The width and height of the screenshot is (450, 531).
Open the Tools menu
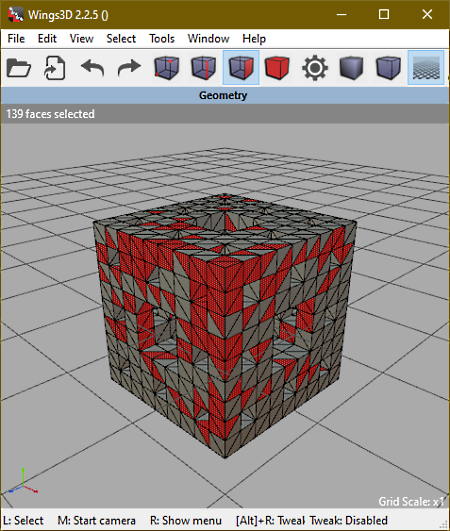tap(162, 39)
